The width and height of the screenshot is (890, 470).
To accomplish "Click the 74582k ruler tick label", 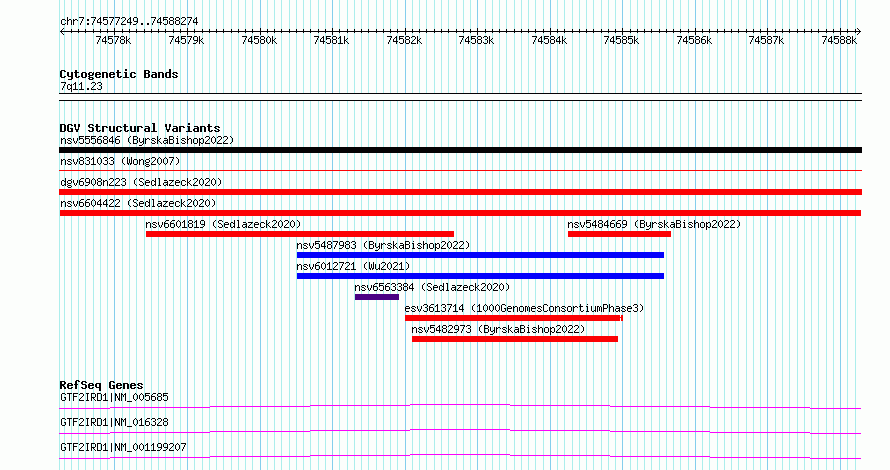I will 404,40.
